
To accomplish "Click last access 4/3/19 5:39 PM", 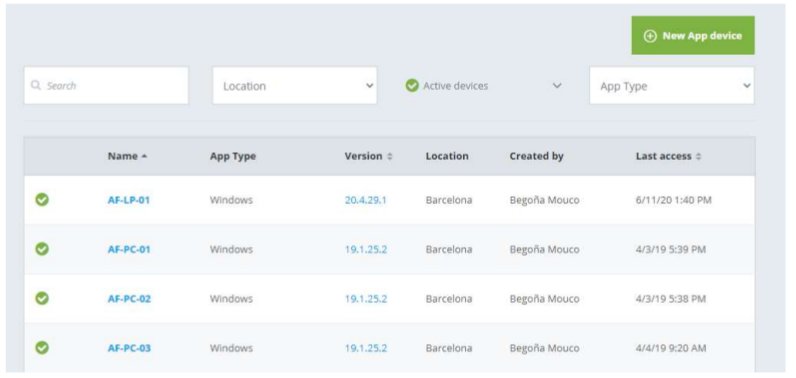I will (671, 250).
